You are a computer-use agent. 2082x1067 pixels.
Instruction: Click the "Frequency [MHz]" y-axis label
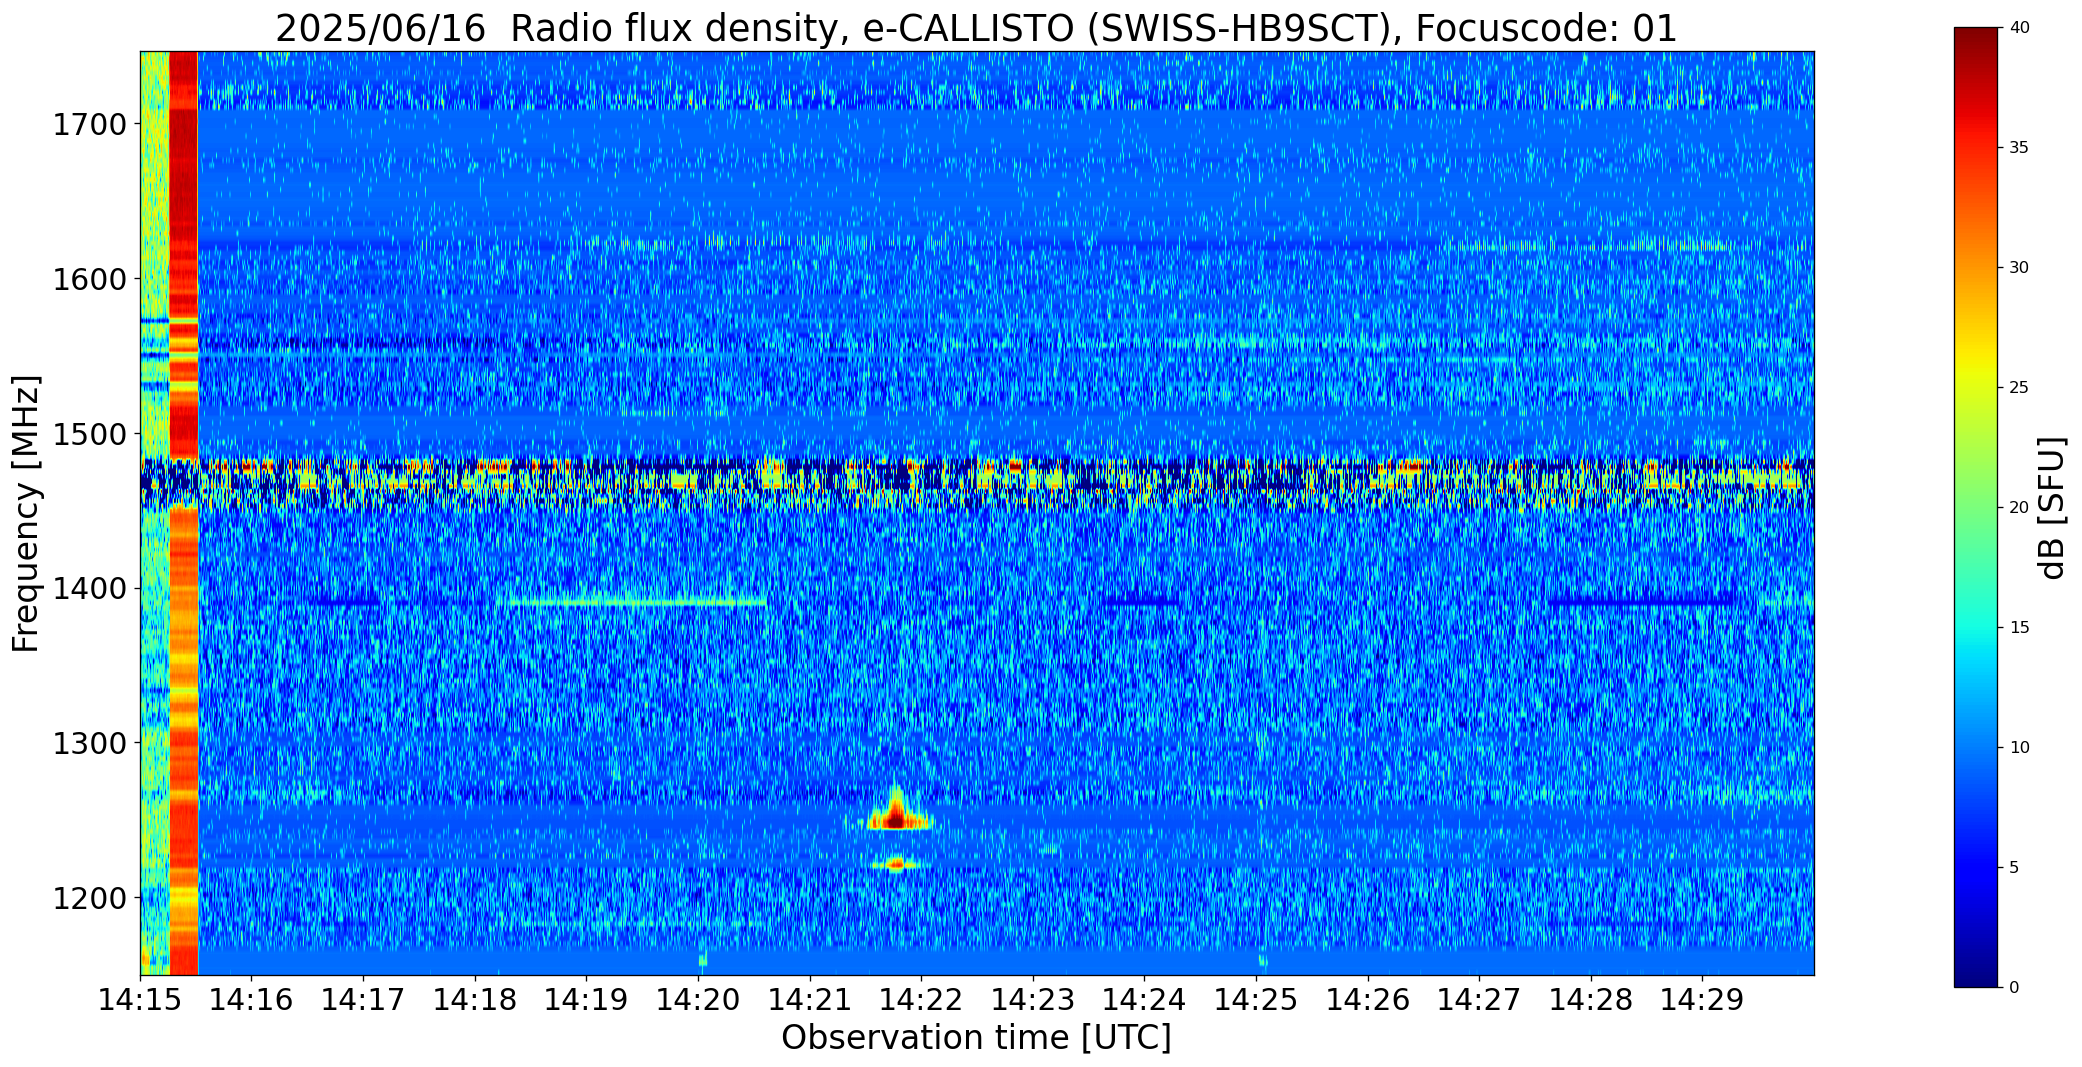tap(26, 513)
